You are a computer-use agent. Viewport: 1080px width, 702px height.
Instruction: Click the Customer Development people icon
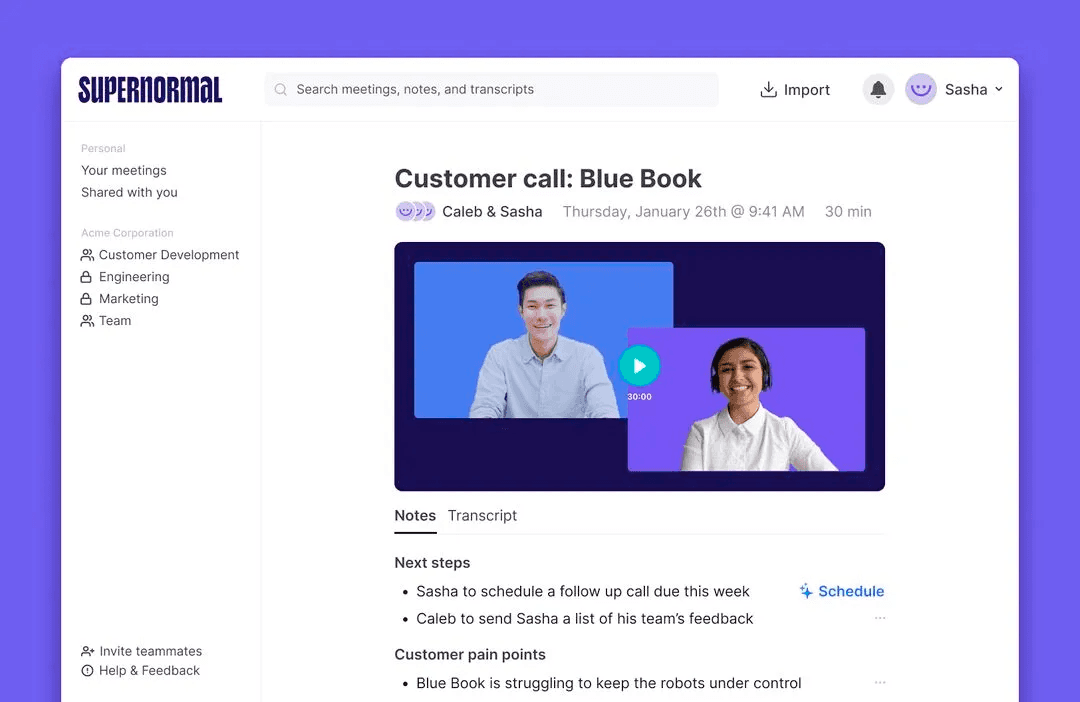click(87, 255)
